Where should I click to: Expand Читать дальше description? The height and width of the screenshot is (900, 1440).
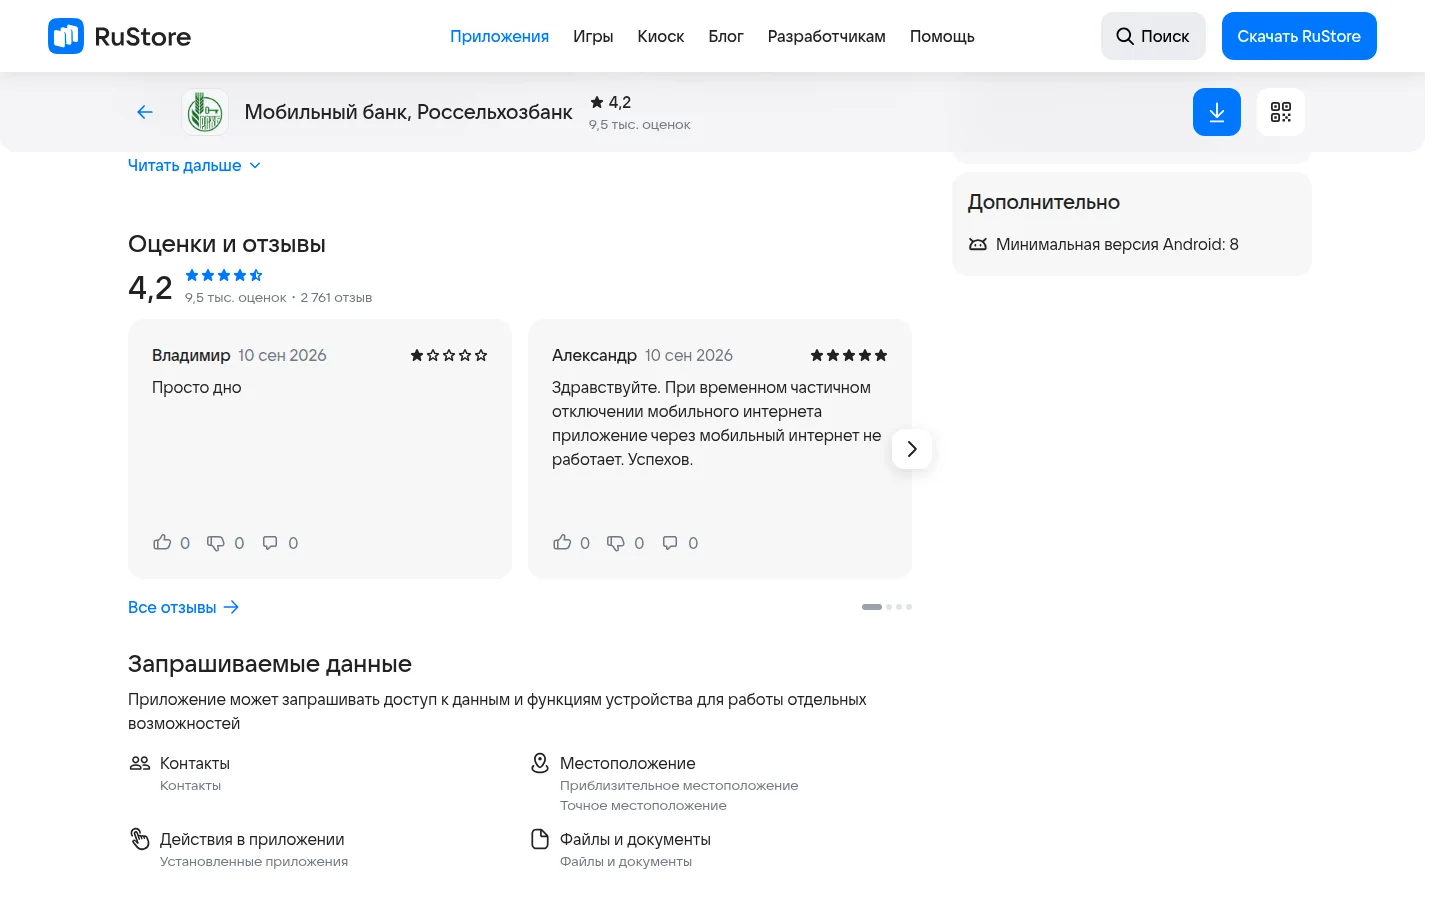click(x=194, y=166)
